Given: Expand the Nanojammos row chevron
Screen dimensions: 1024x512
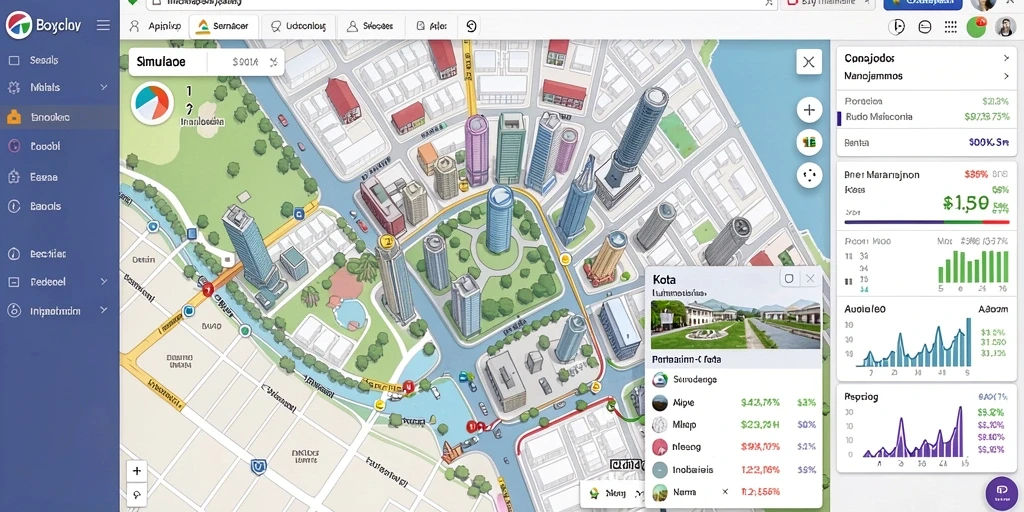Looking at the screenshot, I should click(x=1006, y=76).
